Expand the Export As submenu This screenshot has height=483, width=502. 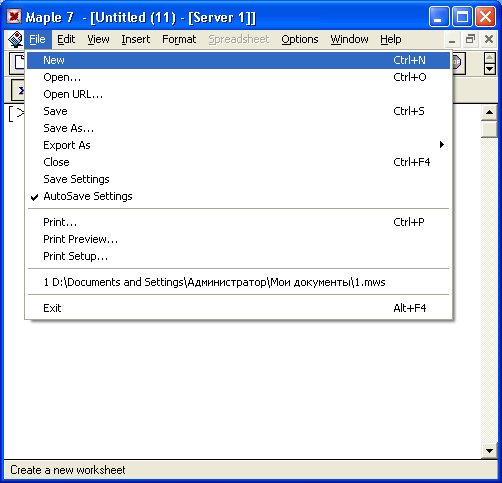click(238, 145)
